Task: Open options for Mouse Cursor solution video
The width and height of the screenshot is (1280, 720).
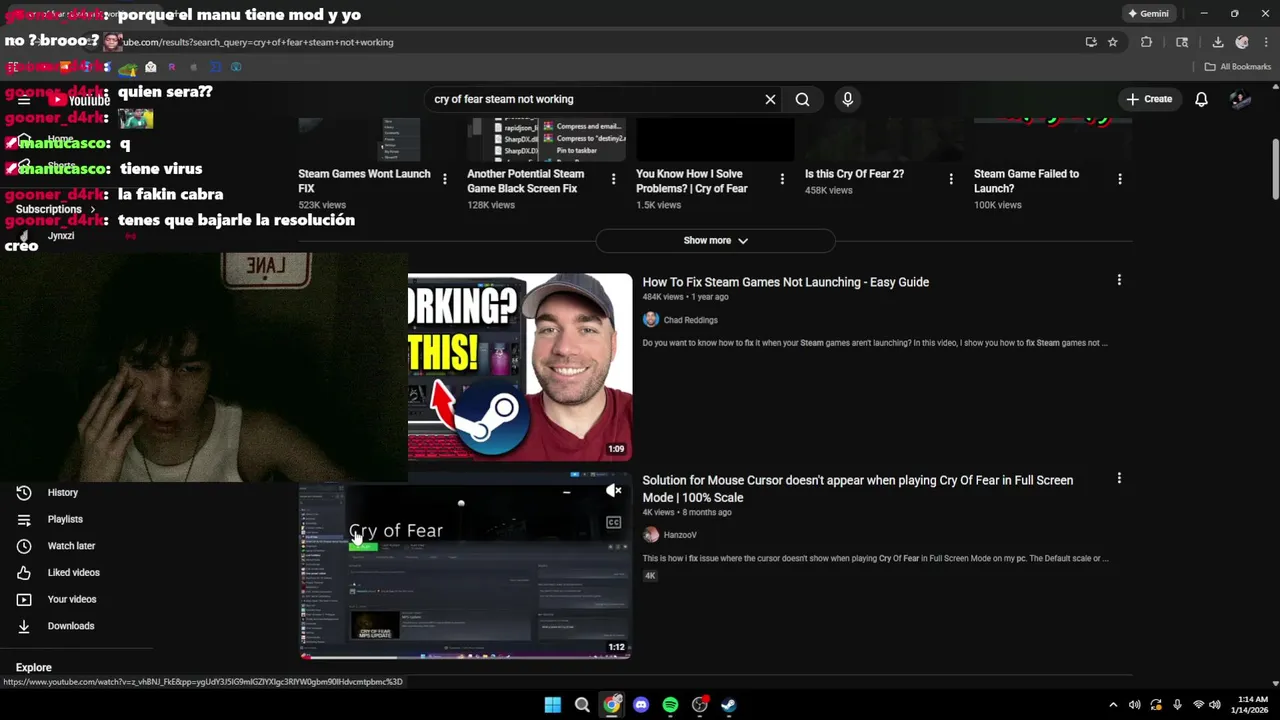Action: pos(1119,479)
